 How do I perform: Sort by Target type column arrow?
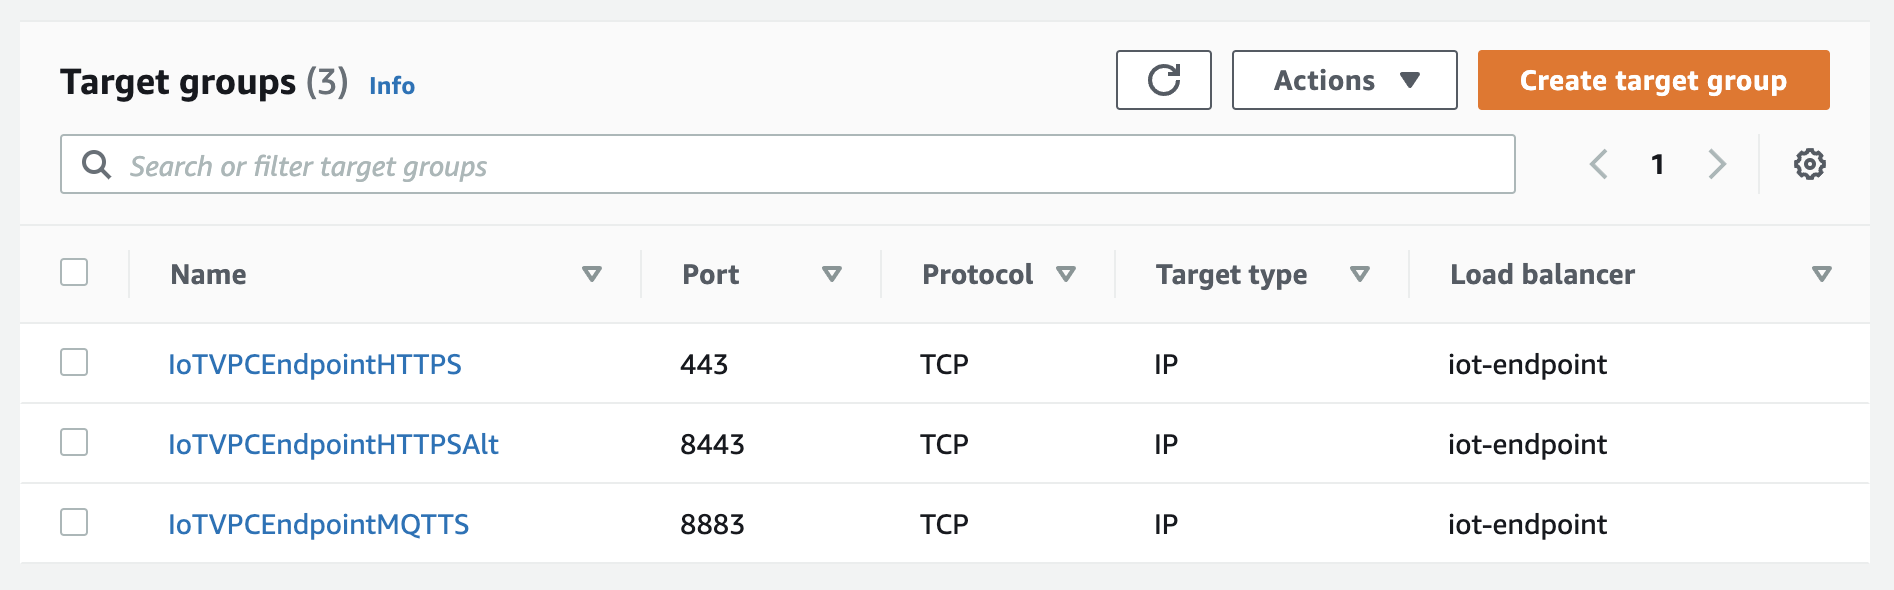[x=1360, y=274]
